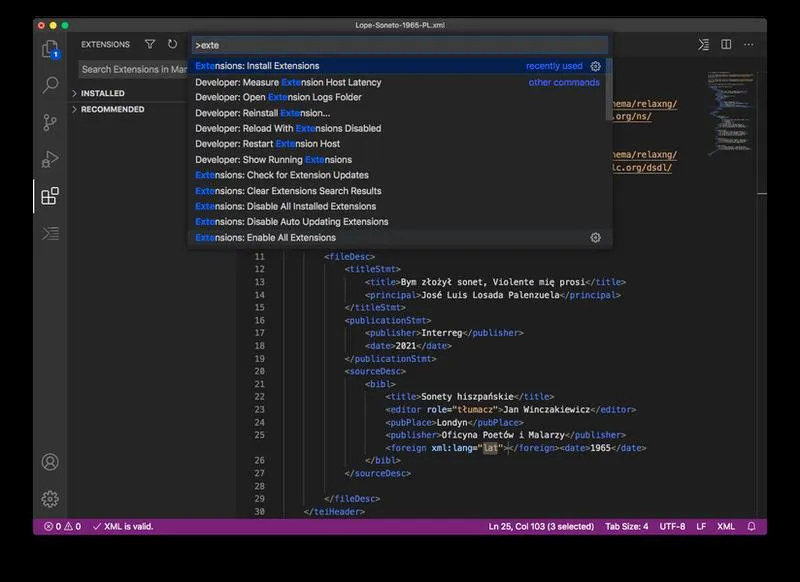800x582 pixels.
Task: Click the split editor icon
Action: point(726,44)
